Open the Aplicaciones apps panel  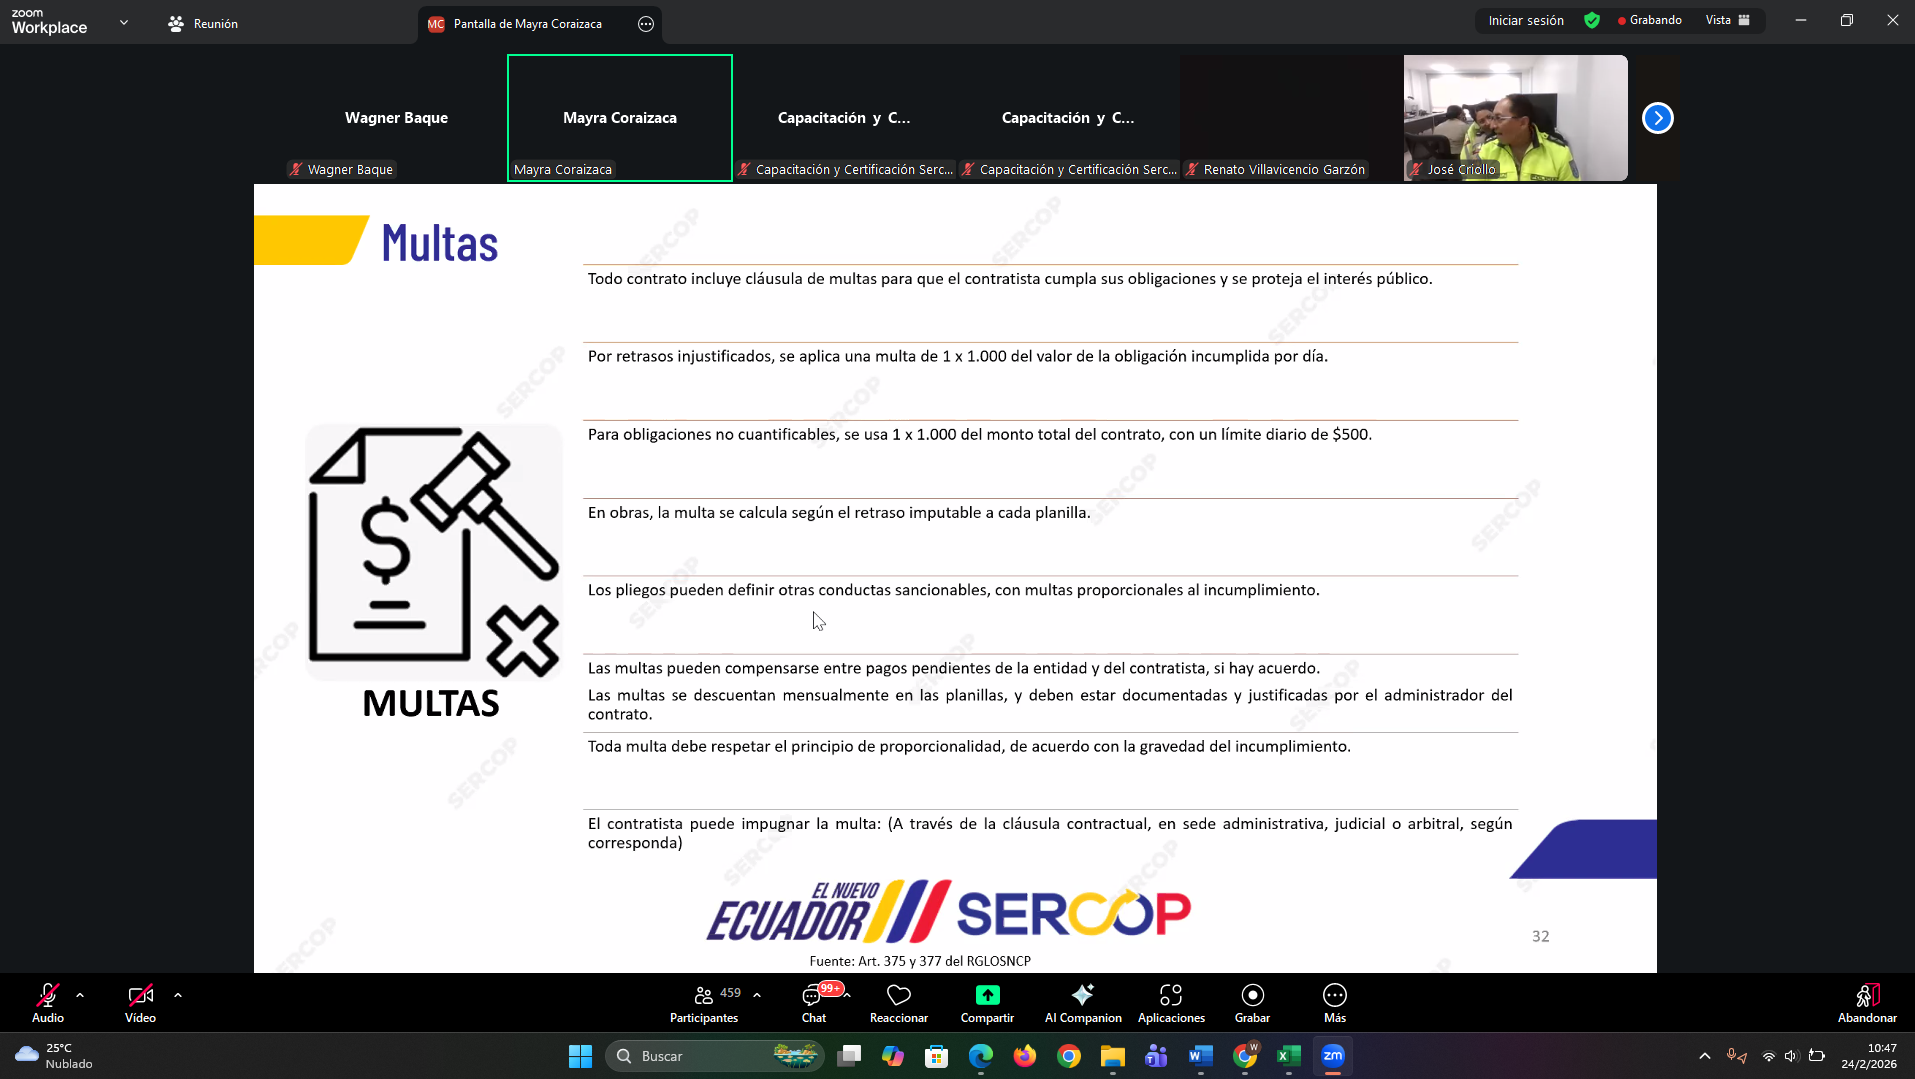(1170, 1003)
